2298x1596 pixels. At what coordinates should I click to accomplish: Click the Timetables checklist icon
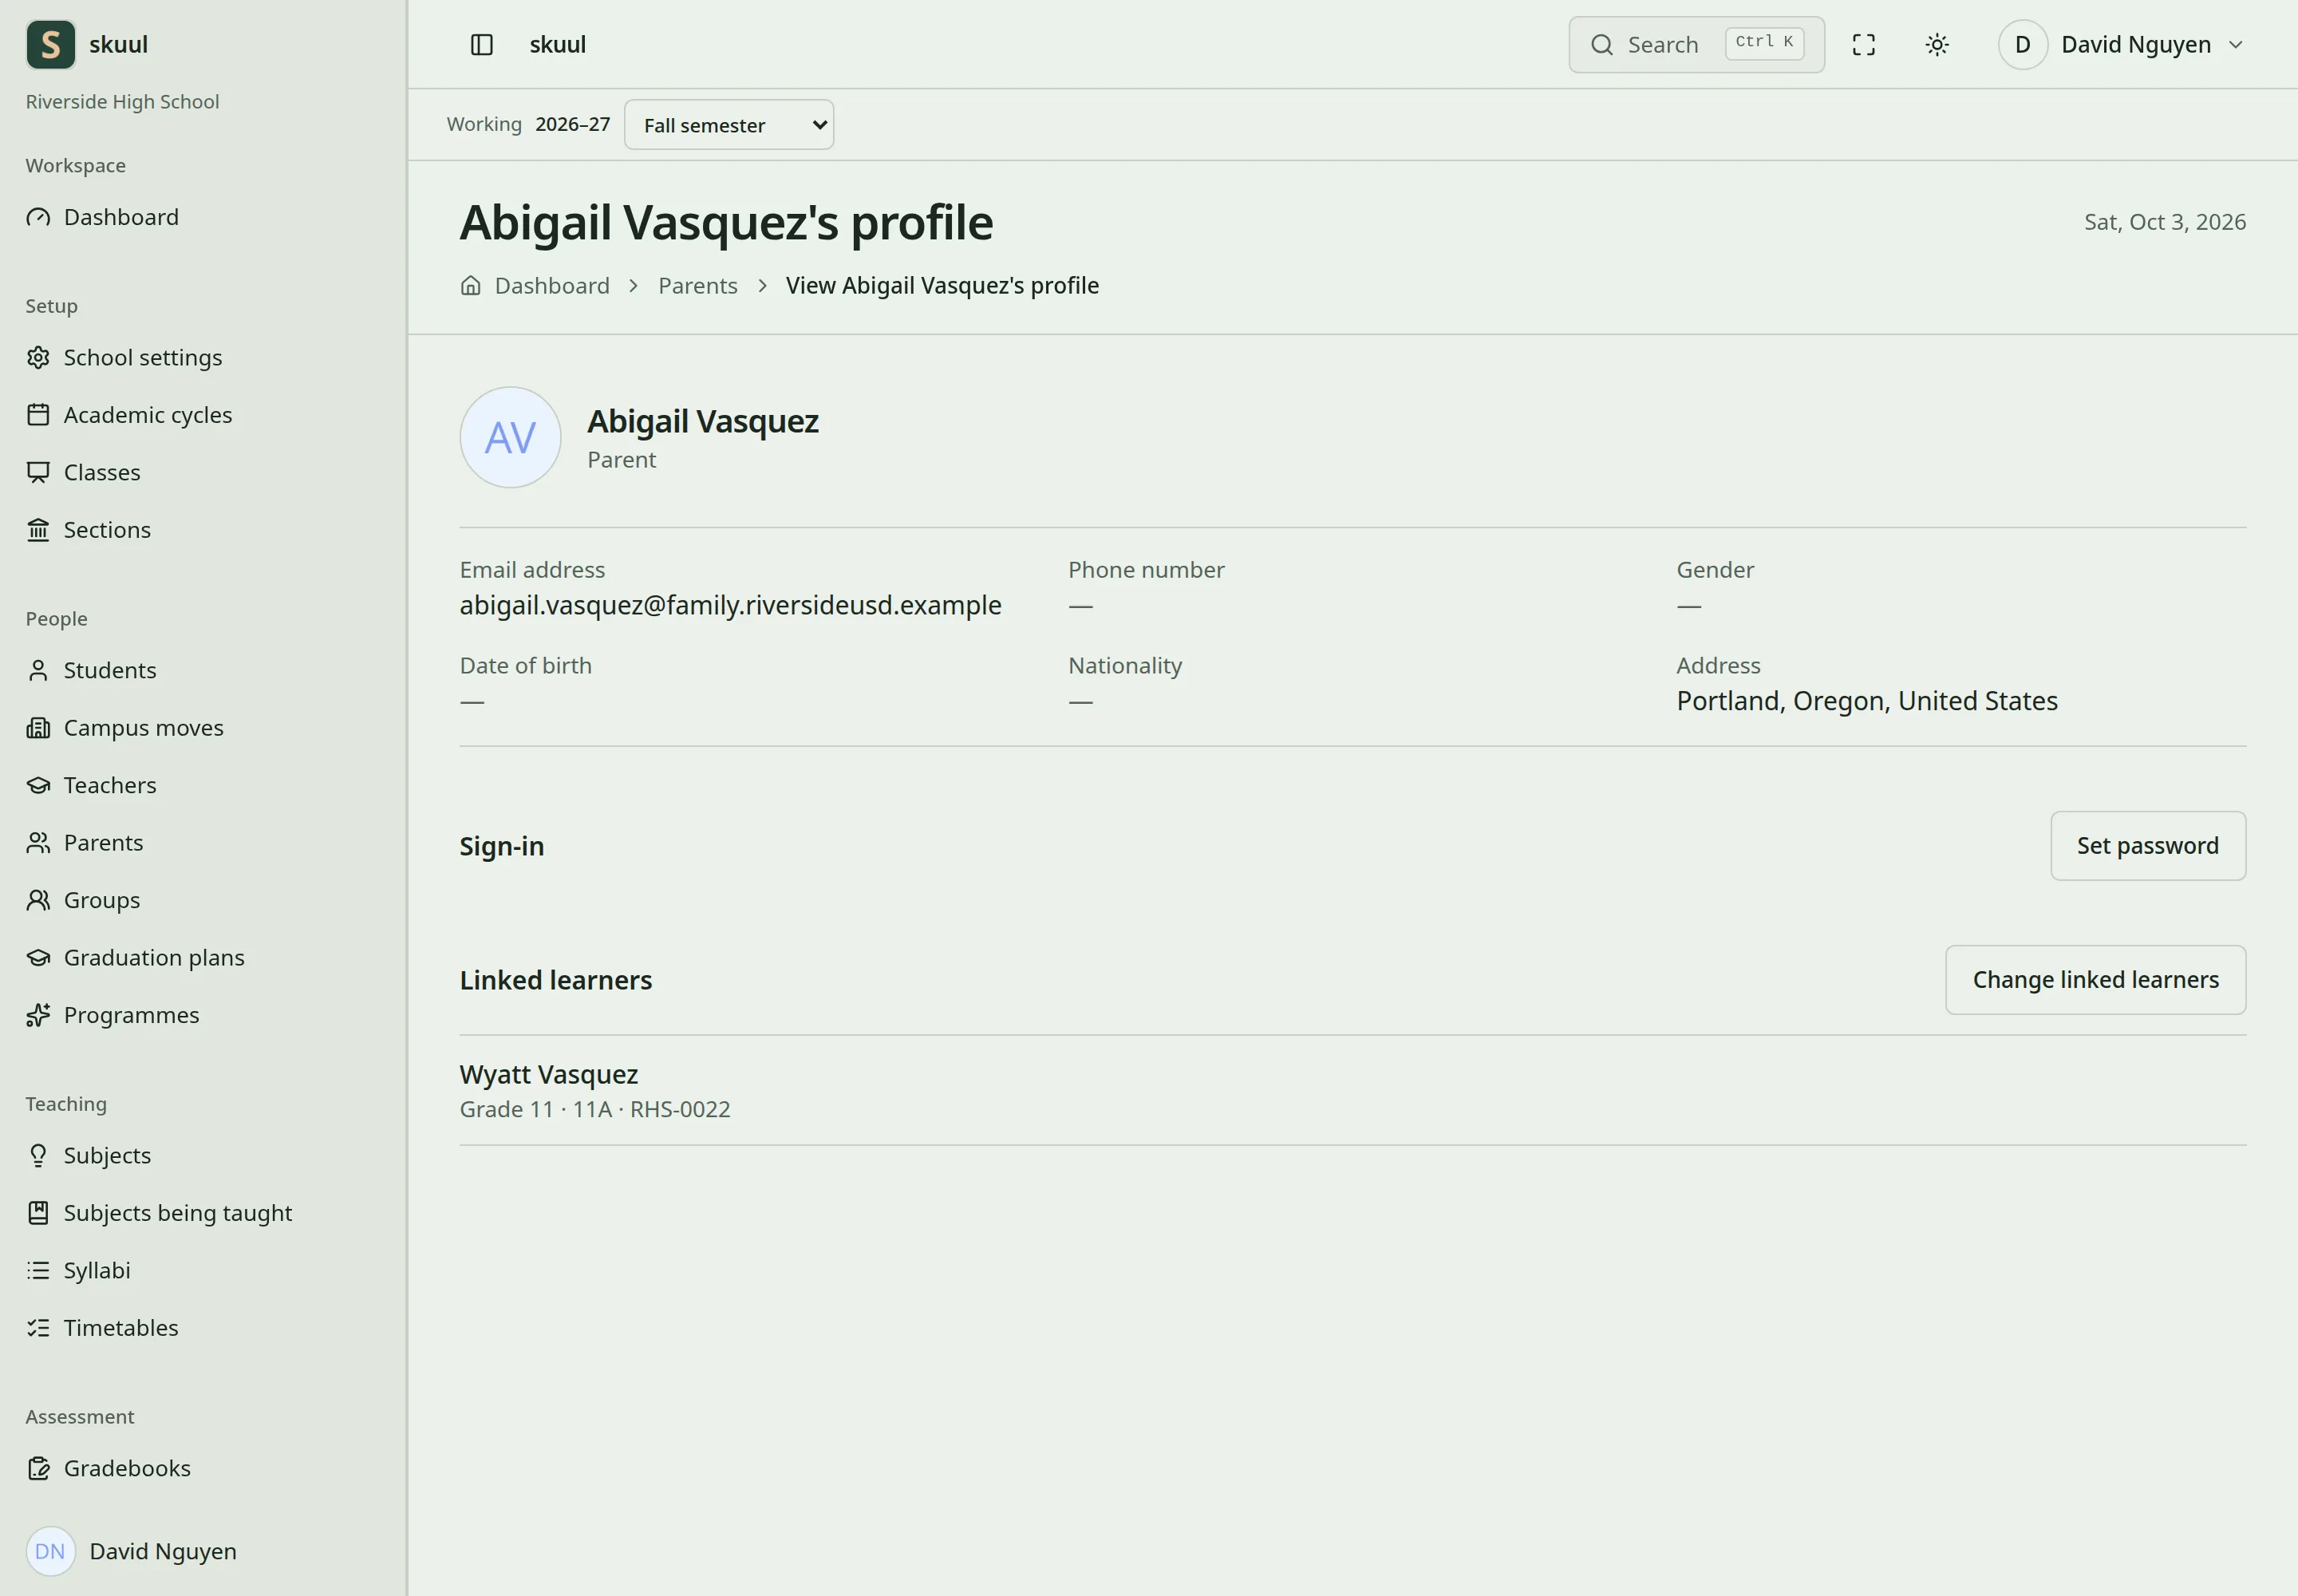coord(38,1327)
